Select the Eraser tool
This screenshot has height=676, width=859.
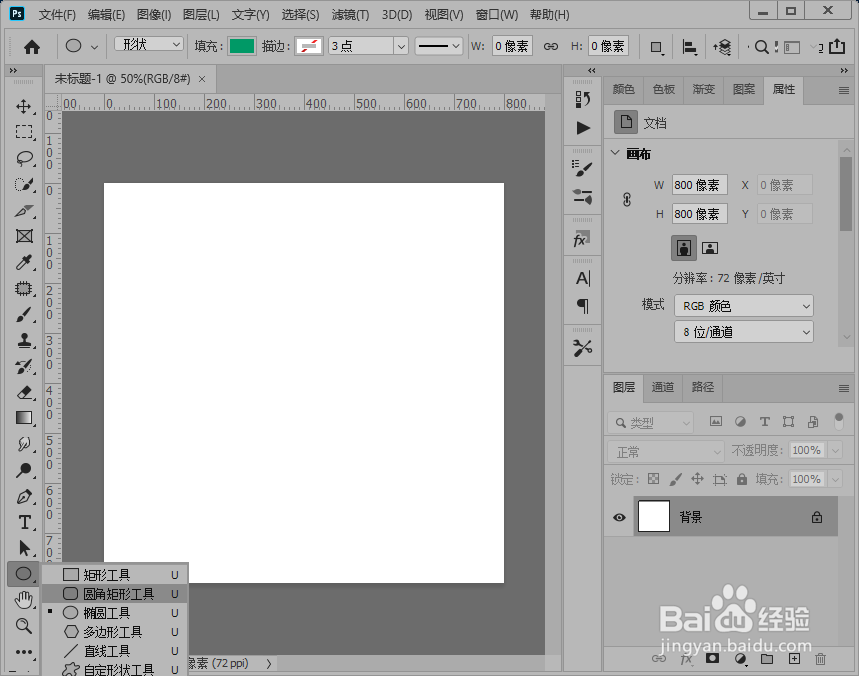pyautogui.click(x=24, y=393)
